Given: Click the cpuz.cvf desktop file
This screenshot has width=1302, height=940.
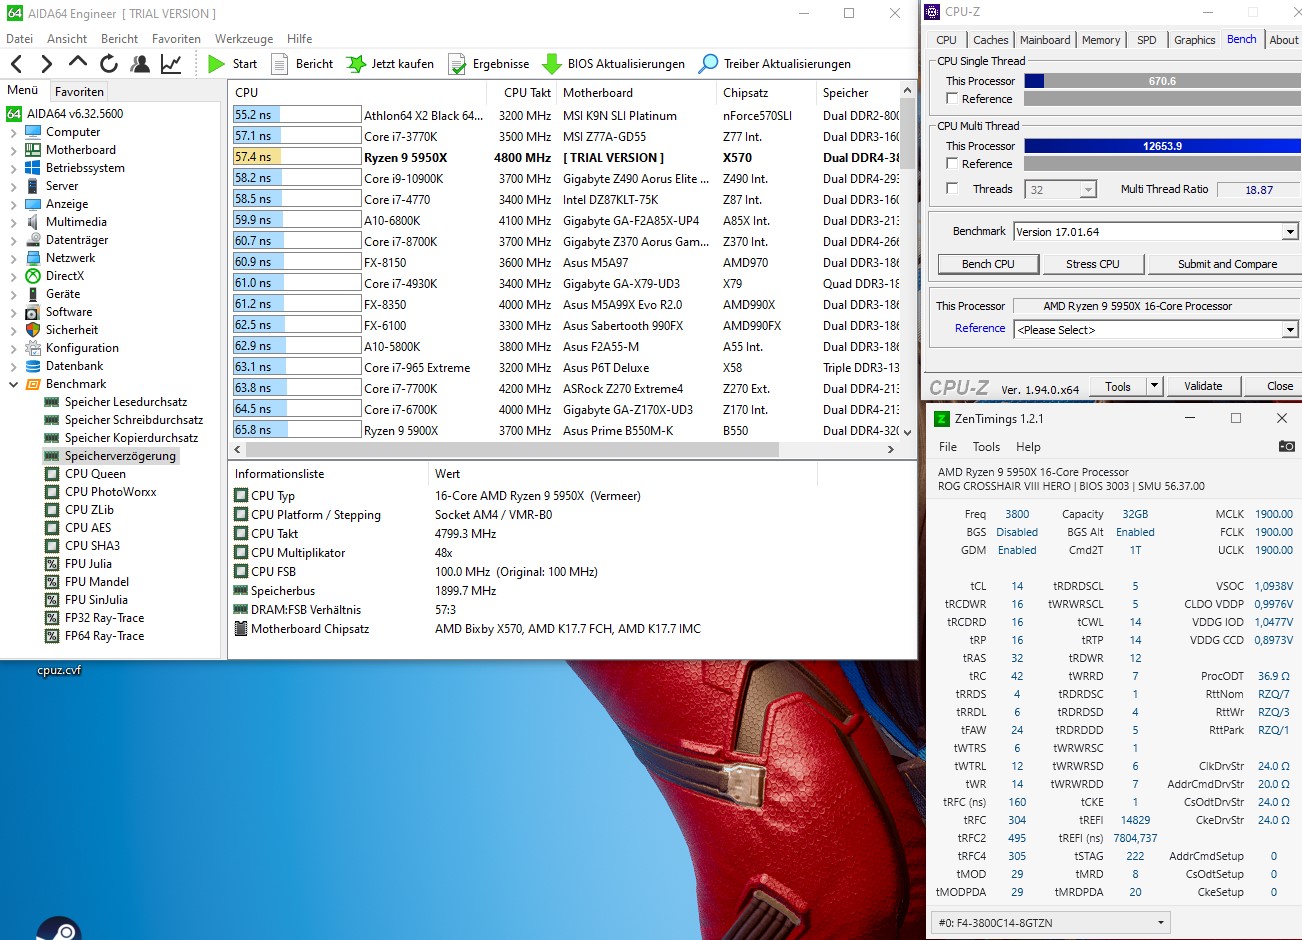Looking at the screenshot, I should pyautogui.click(x=59, y=670).
